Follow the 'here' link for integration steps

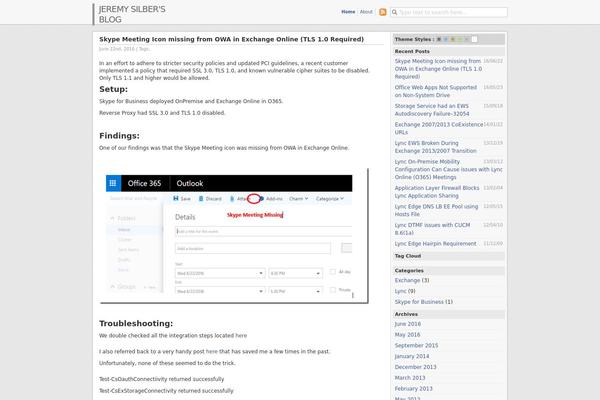click(241, 336)
